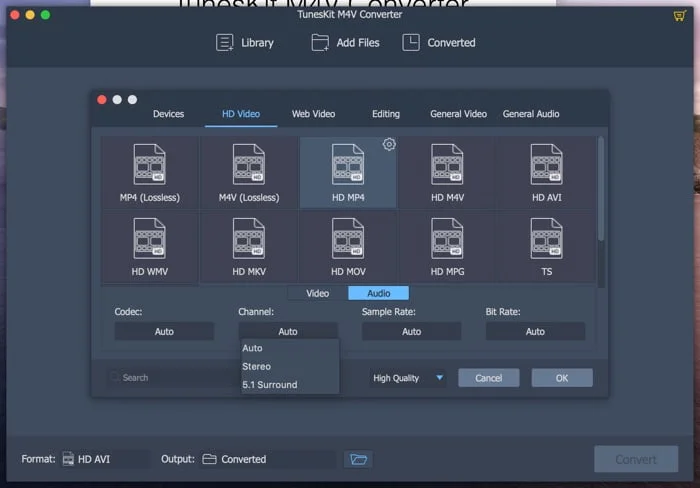Select Auto in Channel list
700x488 pixels.
pyautogui.click(x=290, y=348)
